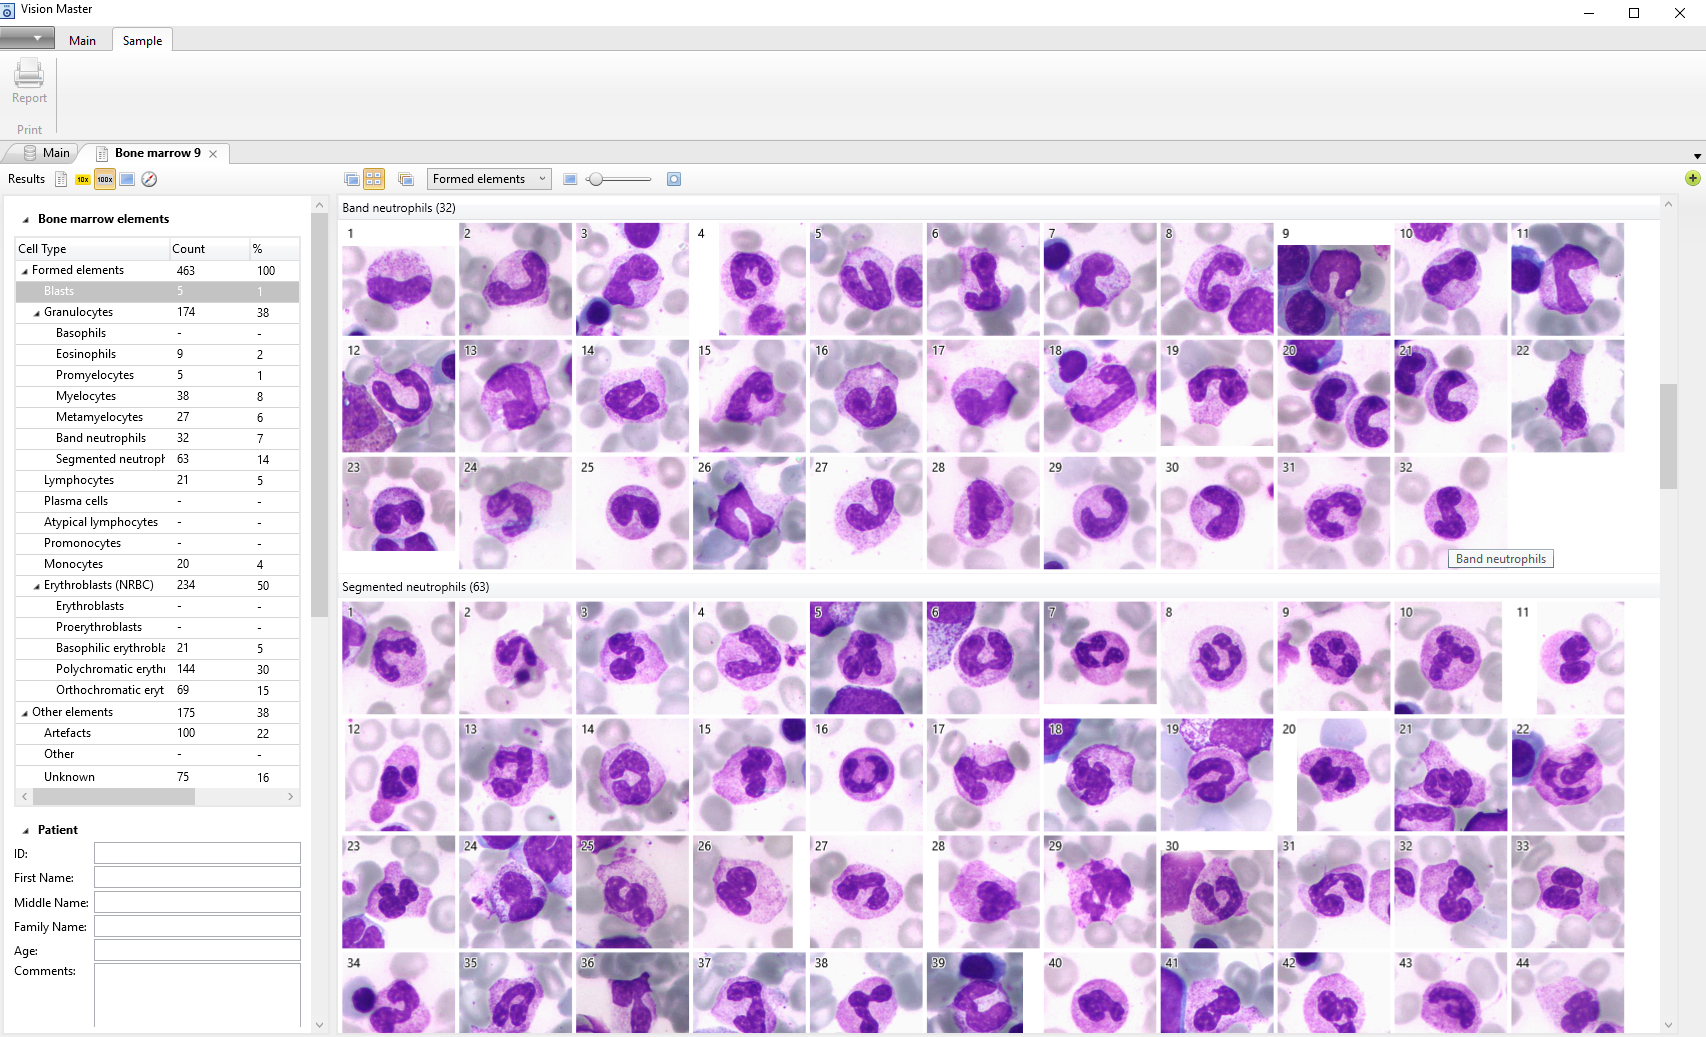The image size is (1706, 1037).
Task: Click the Family Name input field
Action: [197, 926]
